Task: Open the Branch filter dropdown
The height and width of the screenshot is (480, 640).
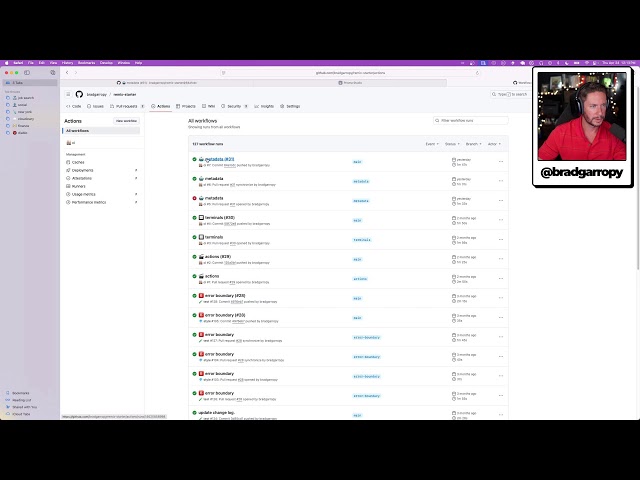Action: click(x=473, y=144)
